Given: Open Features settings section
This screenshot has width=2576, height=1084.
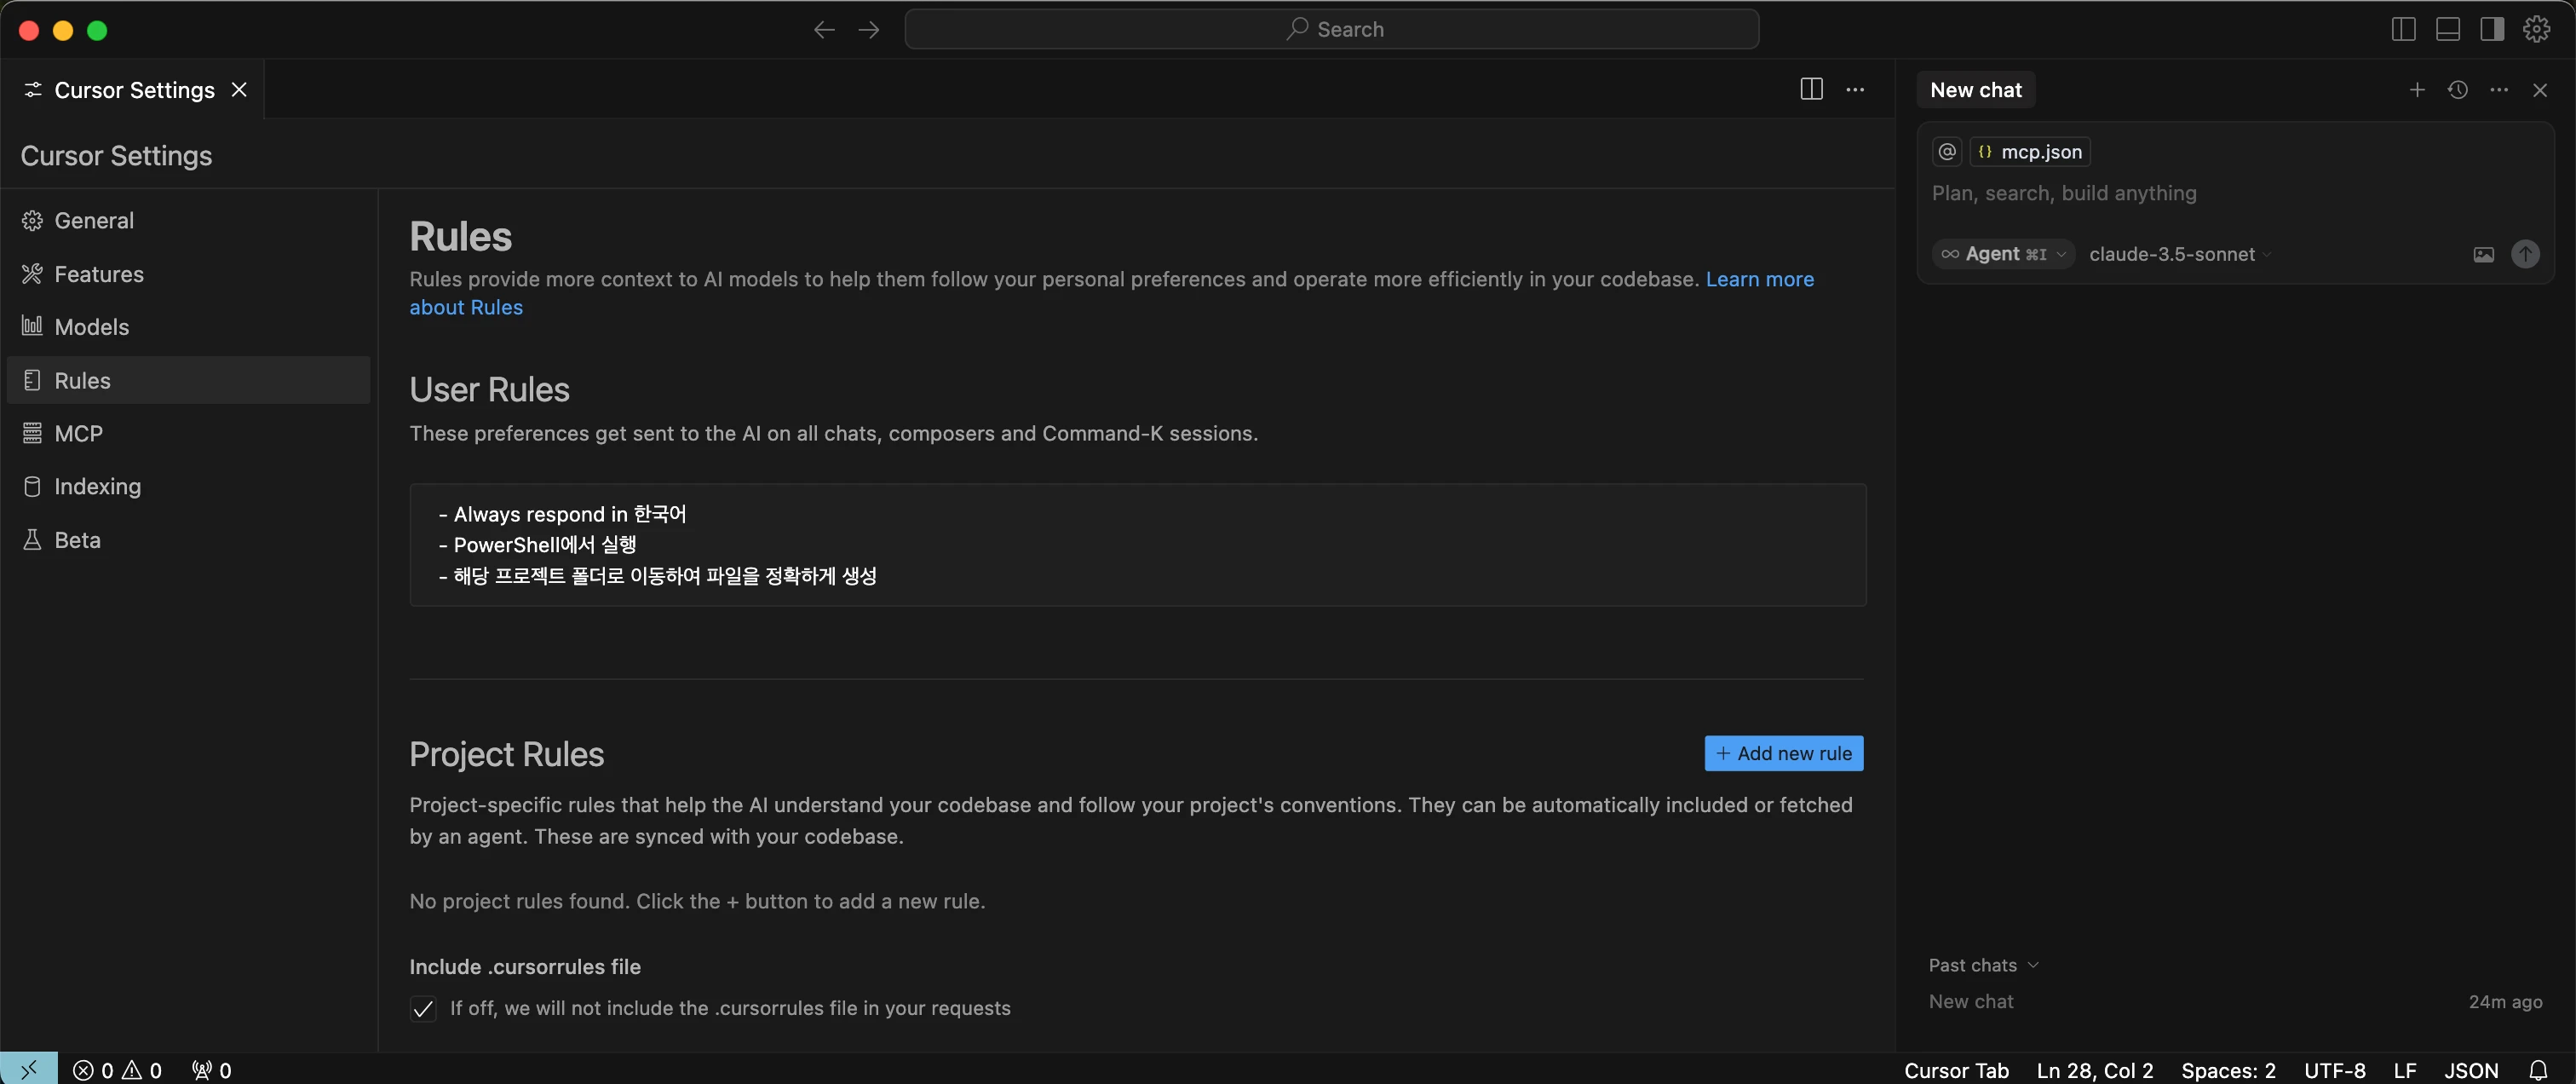Looking at the screenshot, I should click(188, 274).
